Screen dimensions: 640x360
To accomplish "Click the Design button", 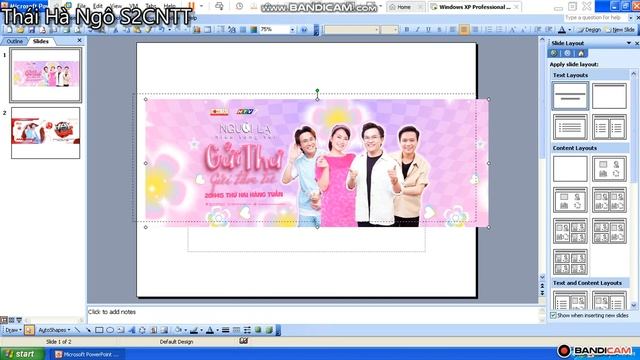I will pos(589,30).
